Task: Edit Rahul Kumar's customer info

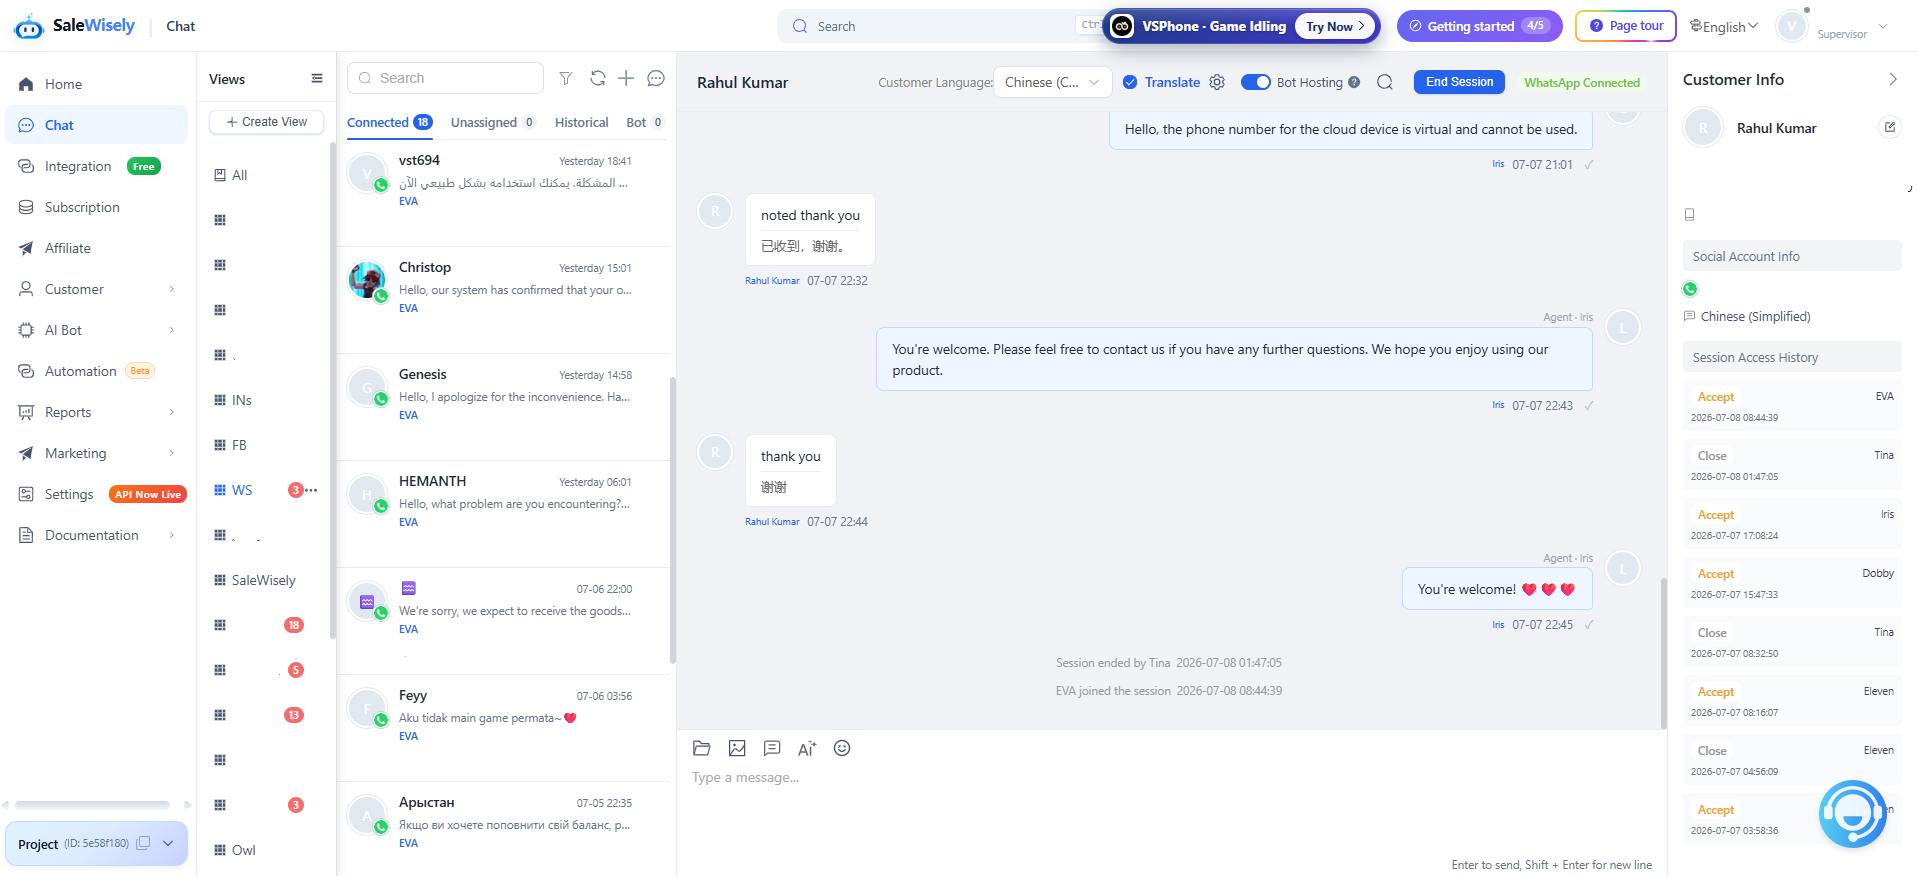Action: (x=1890, y=127)
